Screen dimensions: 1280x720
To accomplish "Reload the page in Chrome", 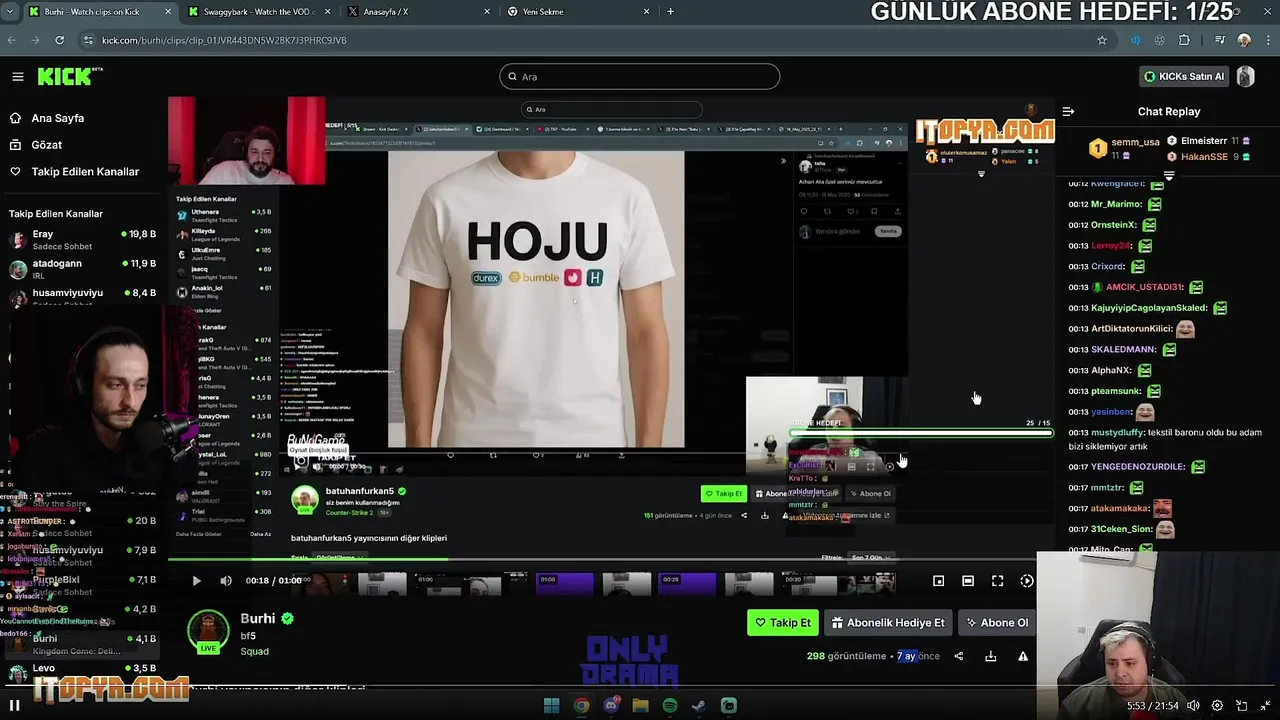I will point(60,40).
